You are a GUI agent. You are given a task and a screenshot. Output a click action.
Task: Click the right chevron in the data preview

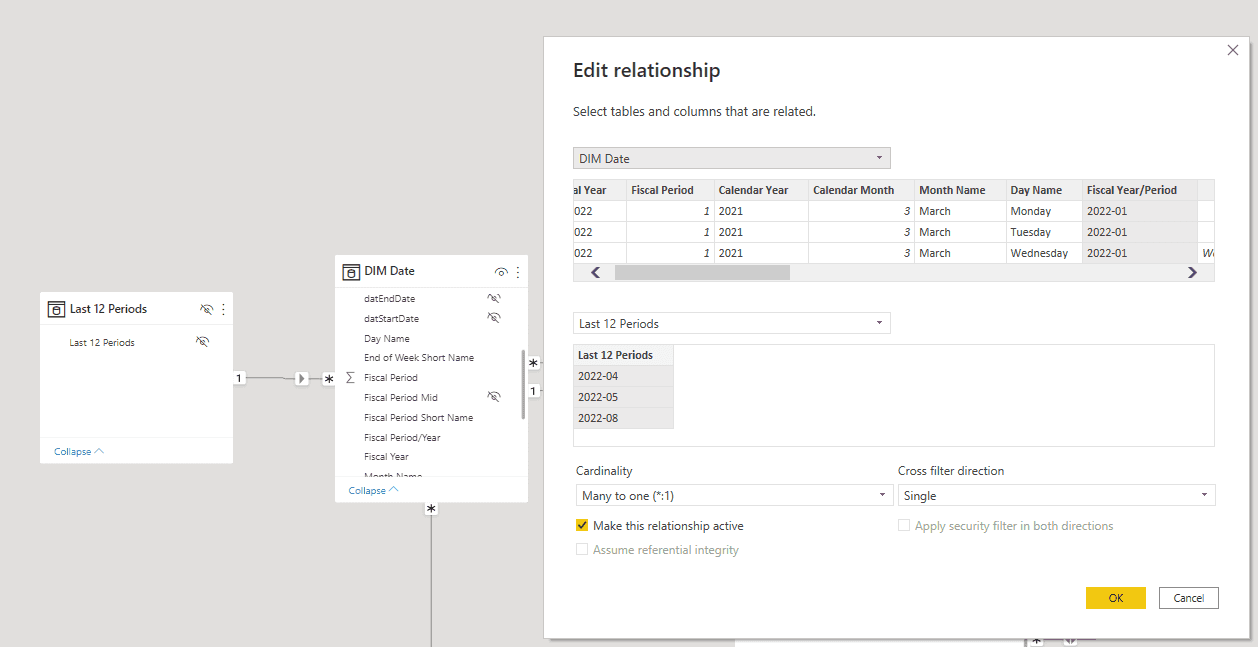pyautogui.click(x=1192, y=271)
